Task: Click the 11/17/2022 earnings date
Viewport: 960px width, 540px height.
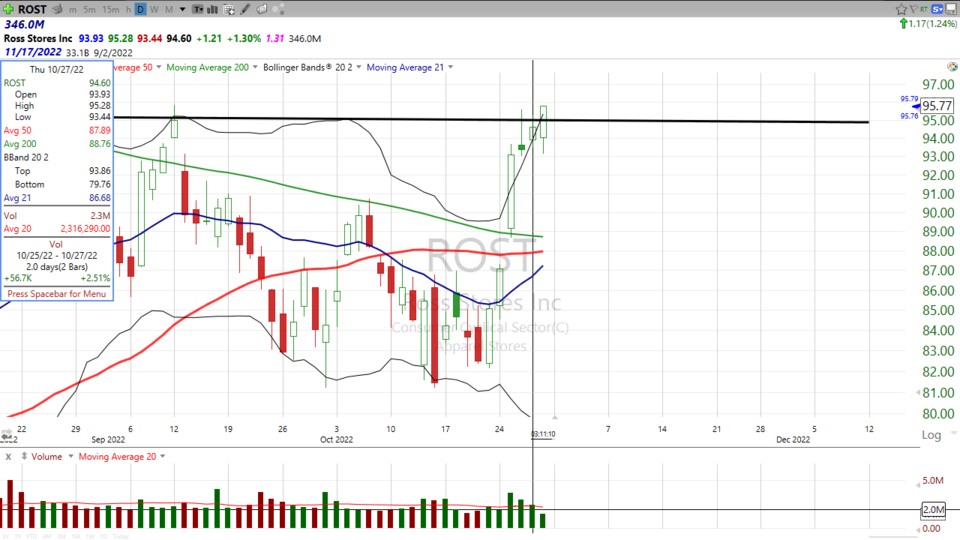Action: pos(32,52)
